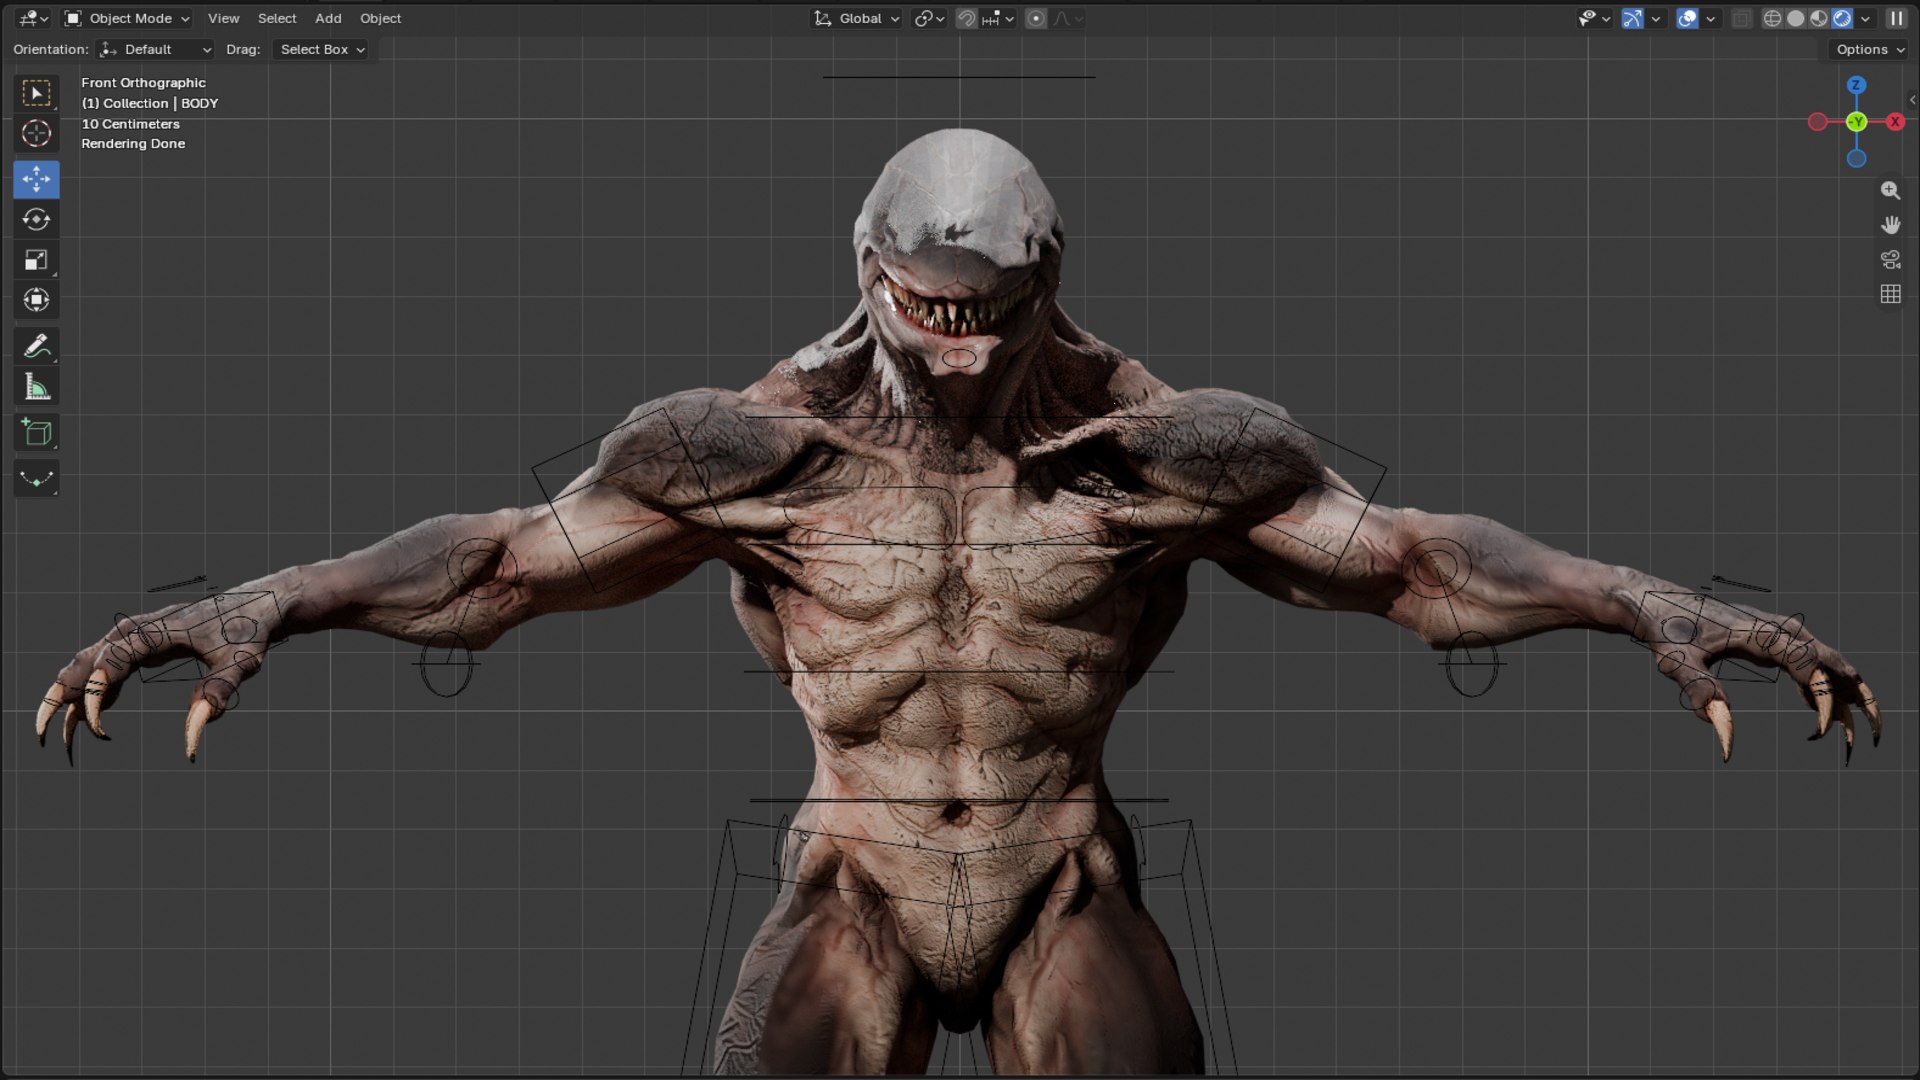Image resolution: width=1920 pixels, height=1080 pixels.
Task: Open the Object Mode dropdown
Action: (x=126, y=18)
